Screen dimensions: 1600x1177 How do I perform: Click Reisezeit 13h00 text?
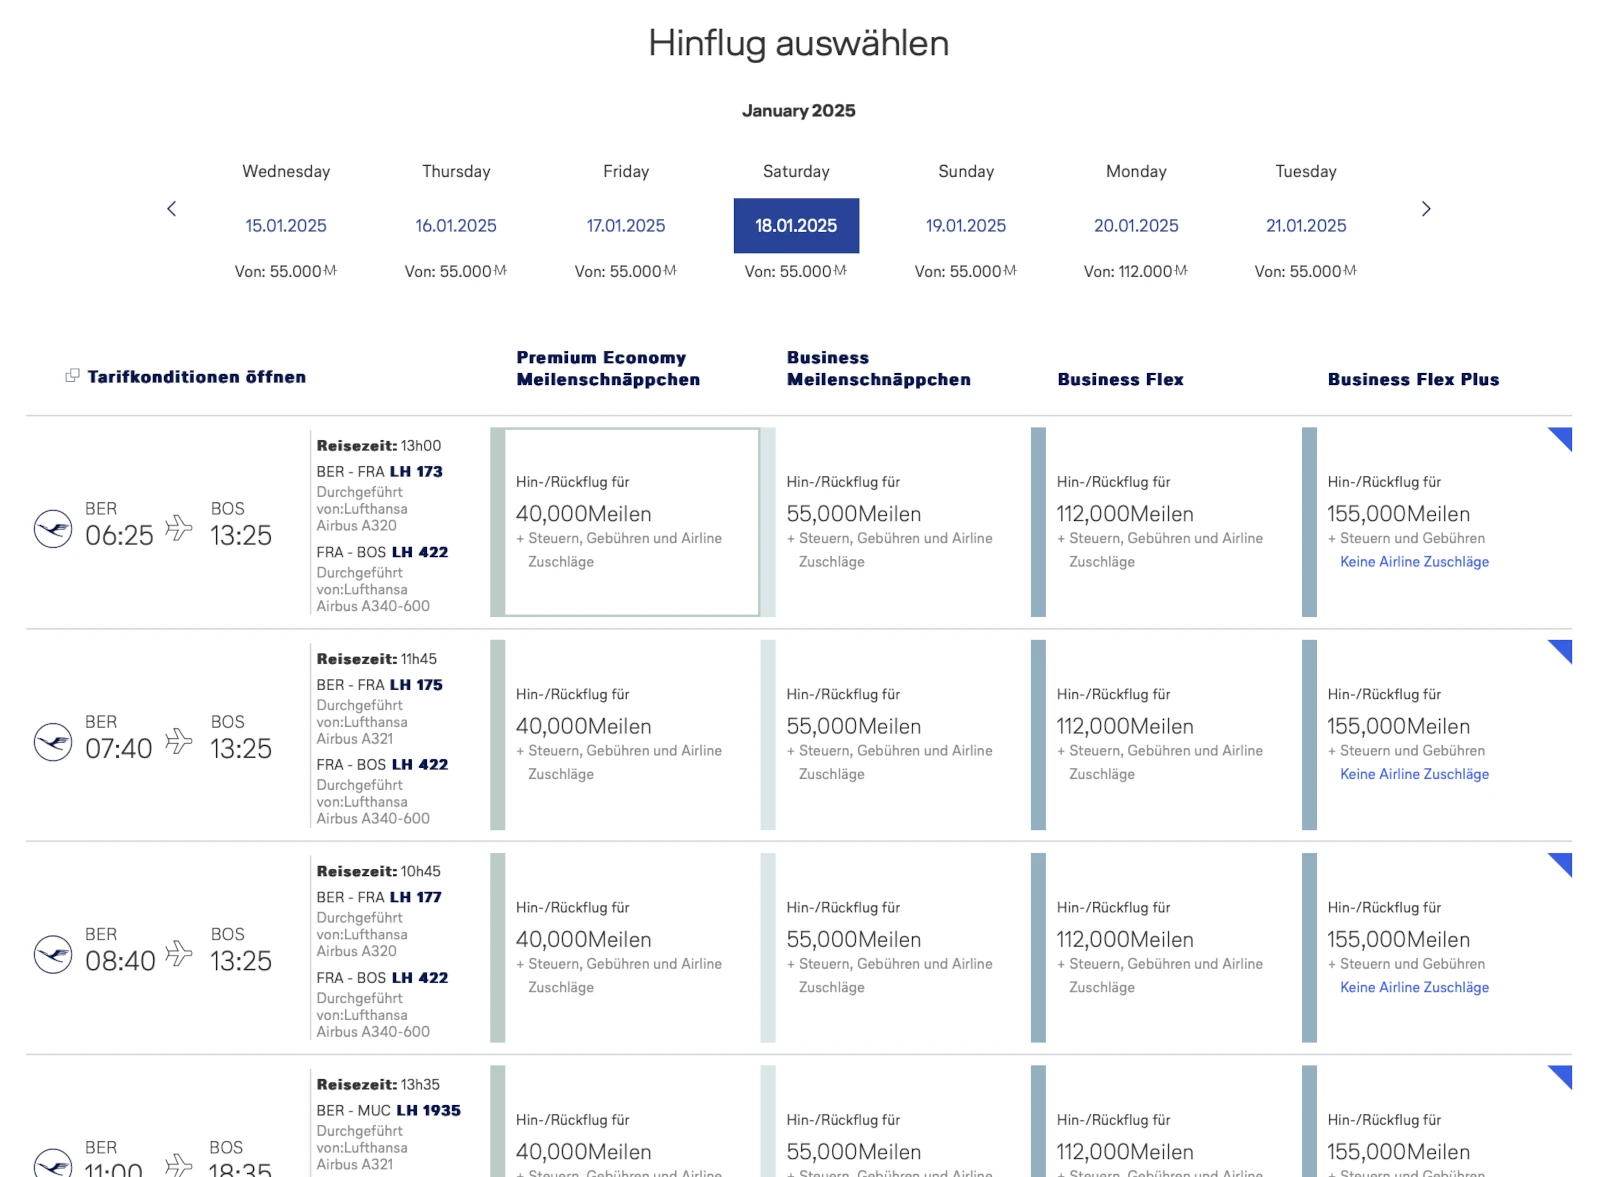[379, 446]
